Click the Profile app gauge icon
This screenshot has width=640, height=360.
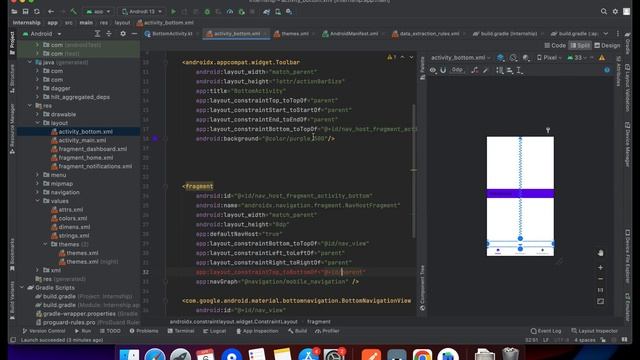pos(230,12)
